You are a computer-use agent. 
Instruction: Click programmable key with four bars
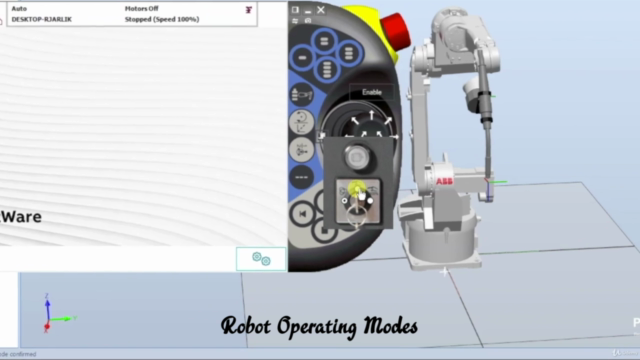327,69
